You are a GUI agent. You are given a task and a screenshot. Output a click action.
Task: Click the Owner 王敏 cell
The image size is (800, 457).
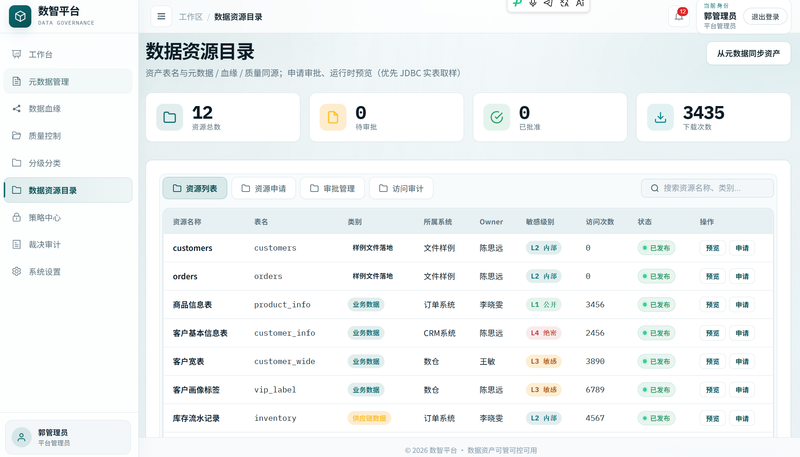click(x=487, y=362)
